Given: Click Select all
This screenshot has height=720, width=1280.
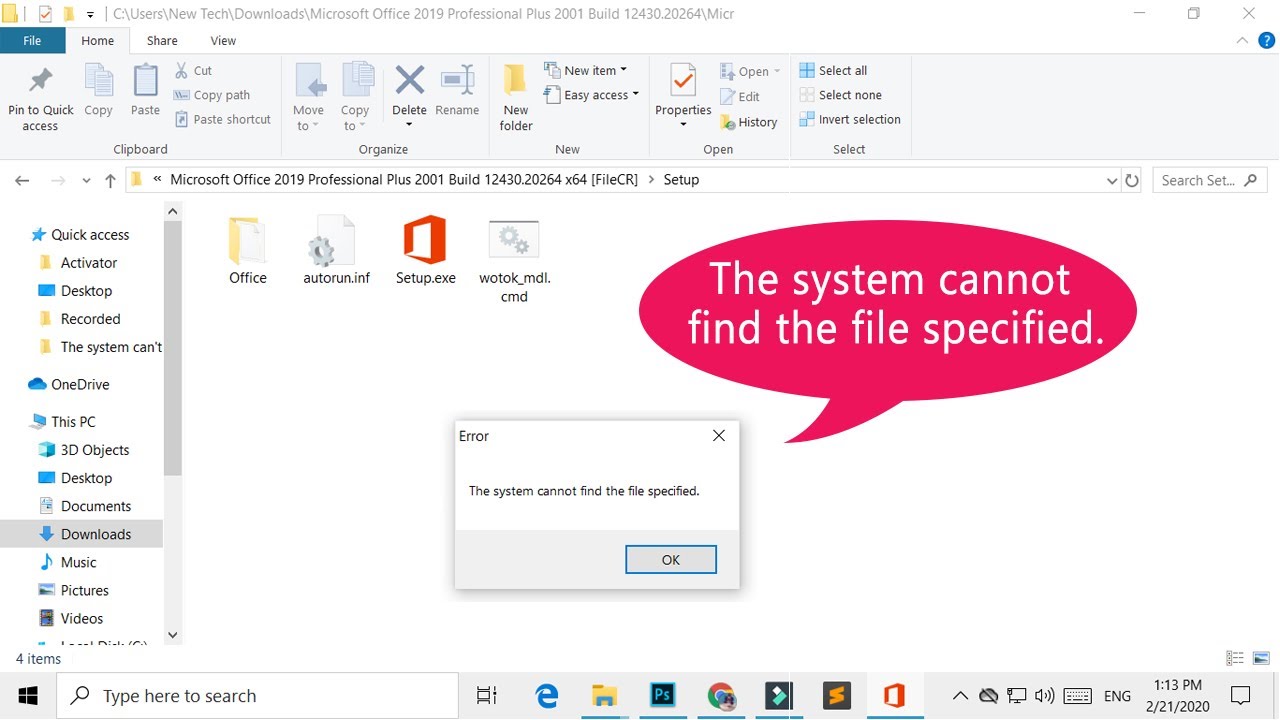Looking at the screenshot, I should (833, 71).
